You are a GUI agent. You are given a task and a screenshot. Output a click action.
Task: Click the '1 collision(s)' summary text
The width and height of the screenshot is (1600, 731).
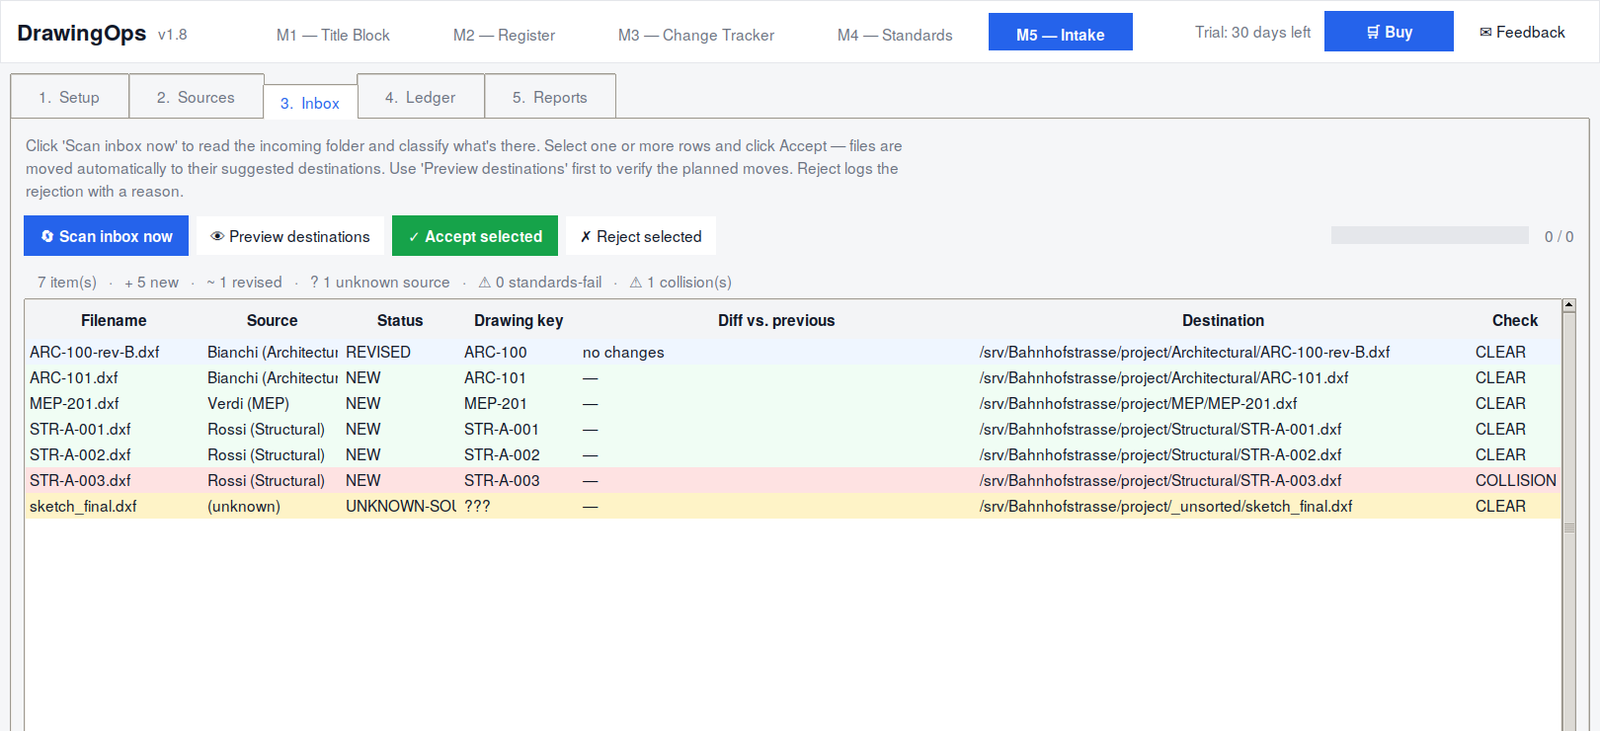coord(681,282)
